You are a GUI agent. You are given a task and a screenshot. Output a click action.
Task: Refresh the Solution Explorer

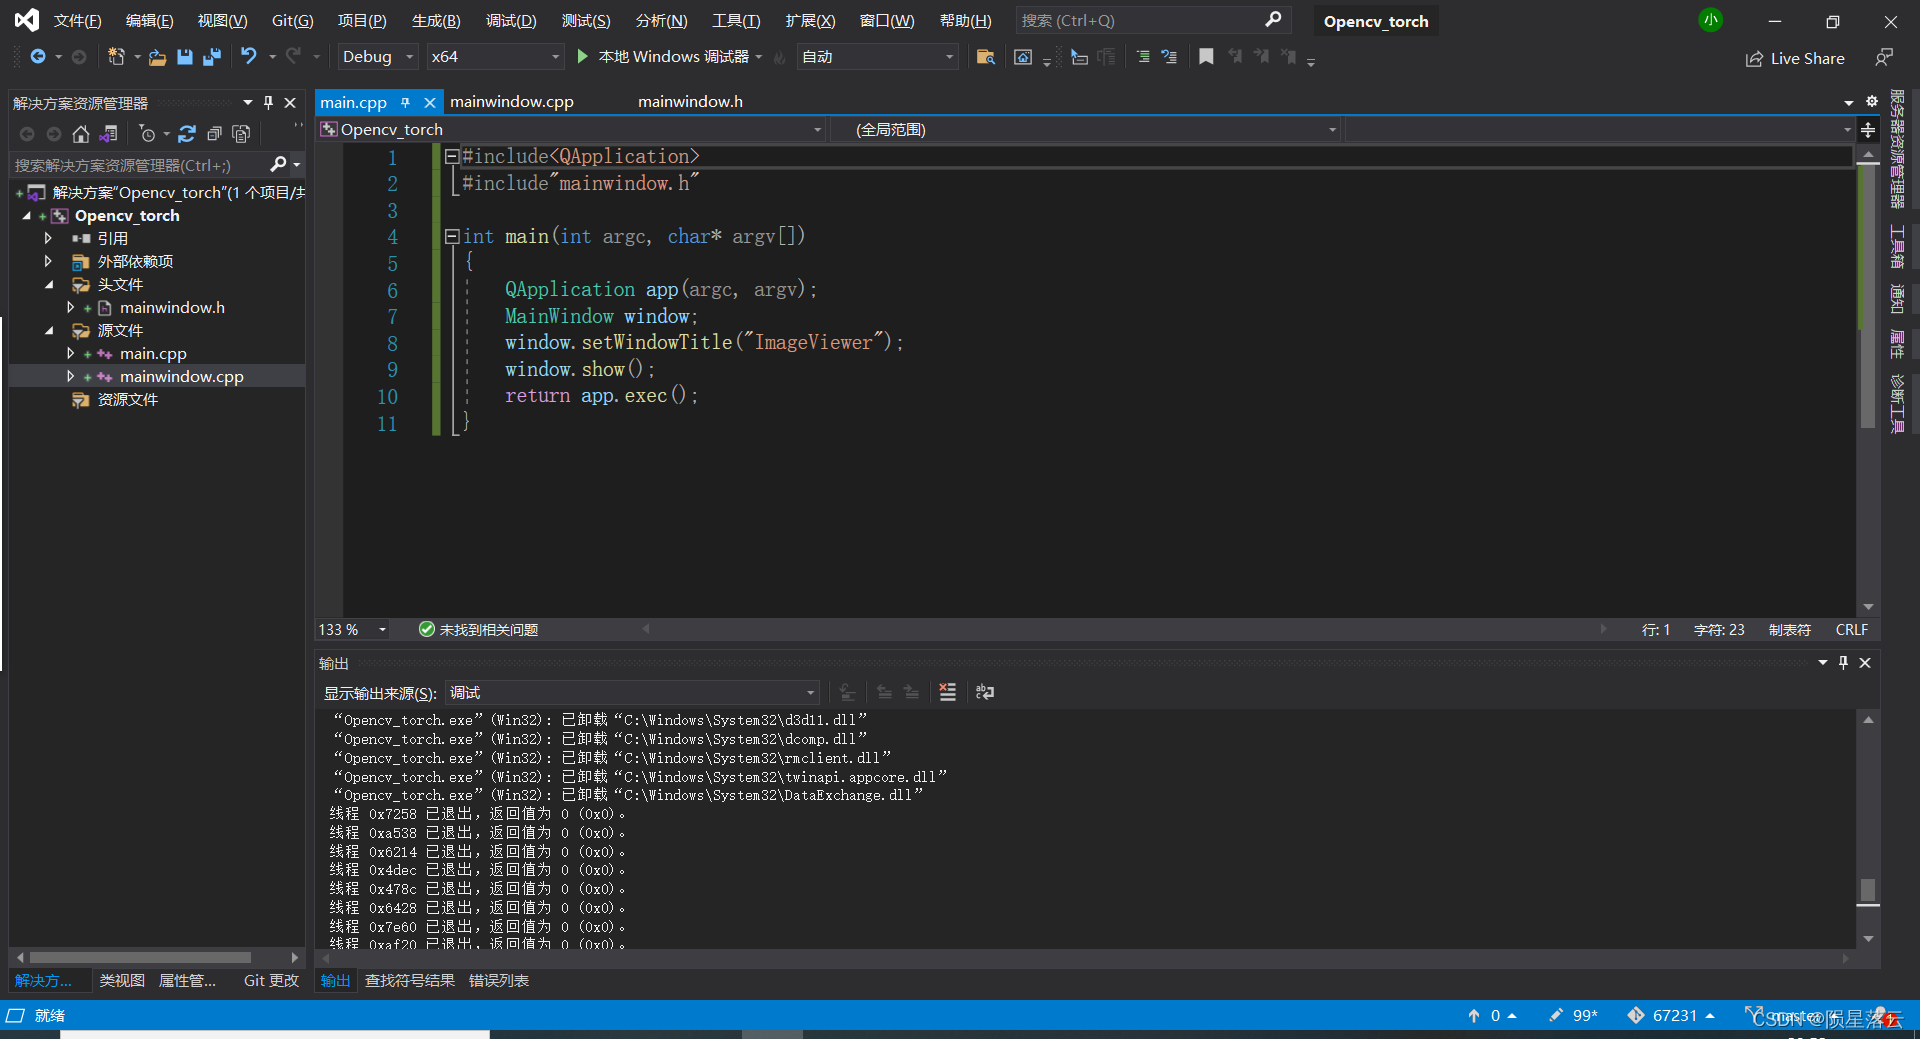tap(187, 133)
